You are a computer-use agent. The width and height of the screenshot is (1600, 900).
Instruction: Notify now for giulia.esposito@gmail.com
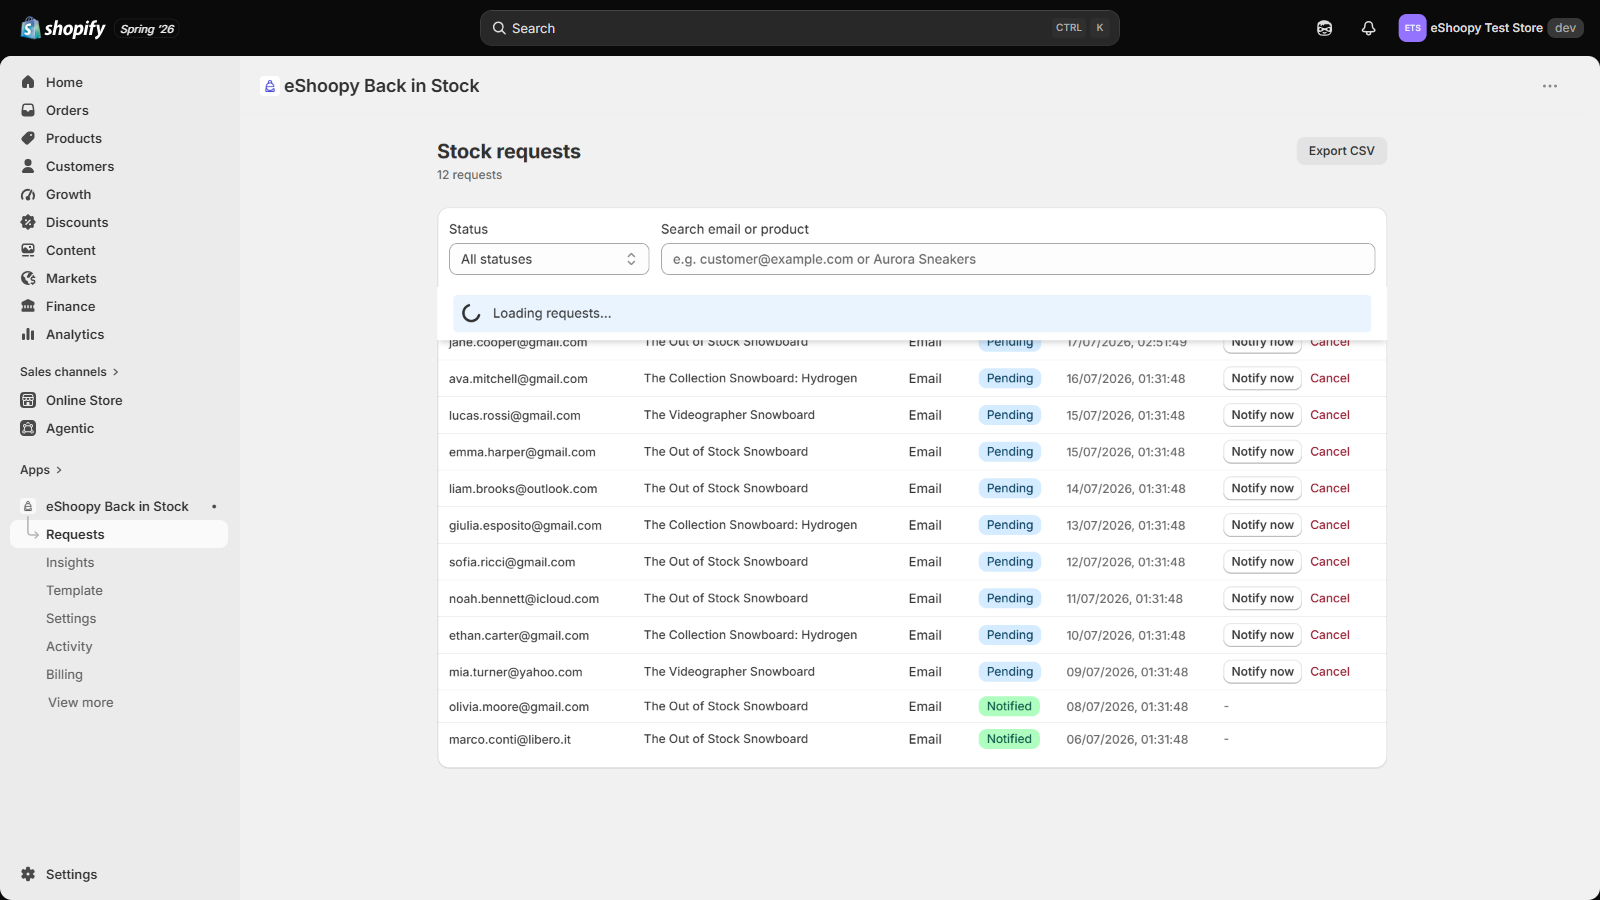pos(1262,525)
